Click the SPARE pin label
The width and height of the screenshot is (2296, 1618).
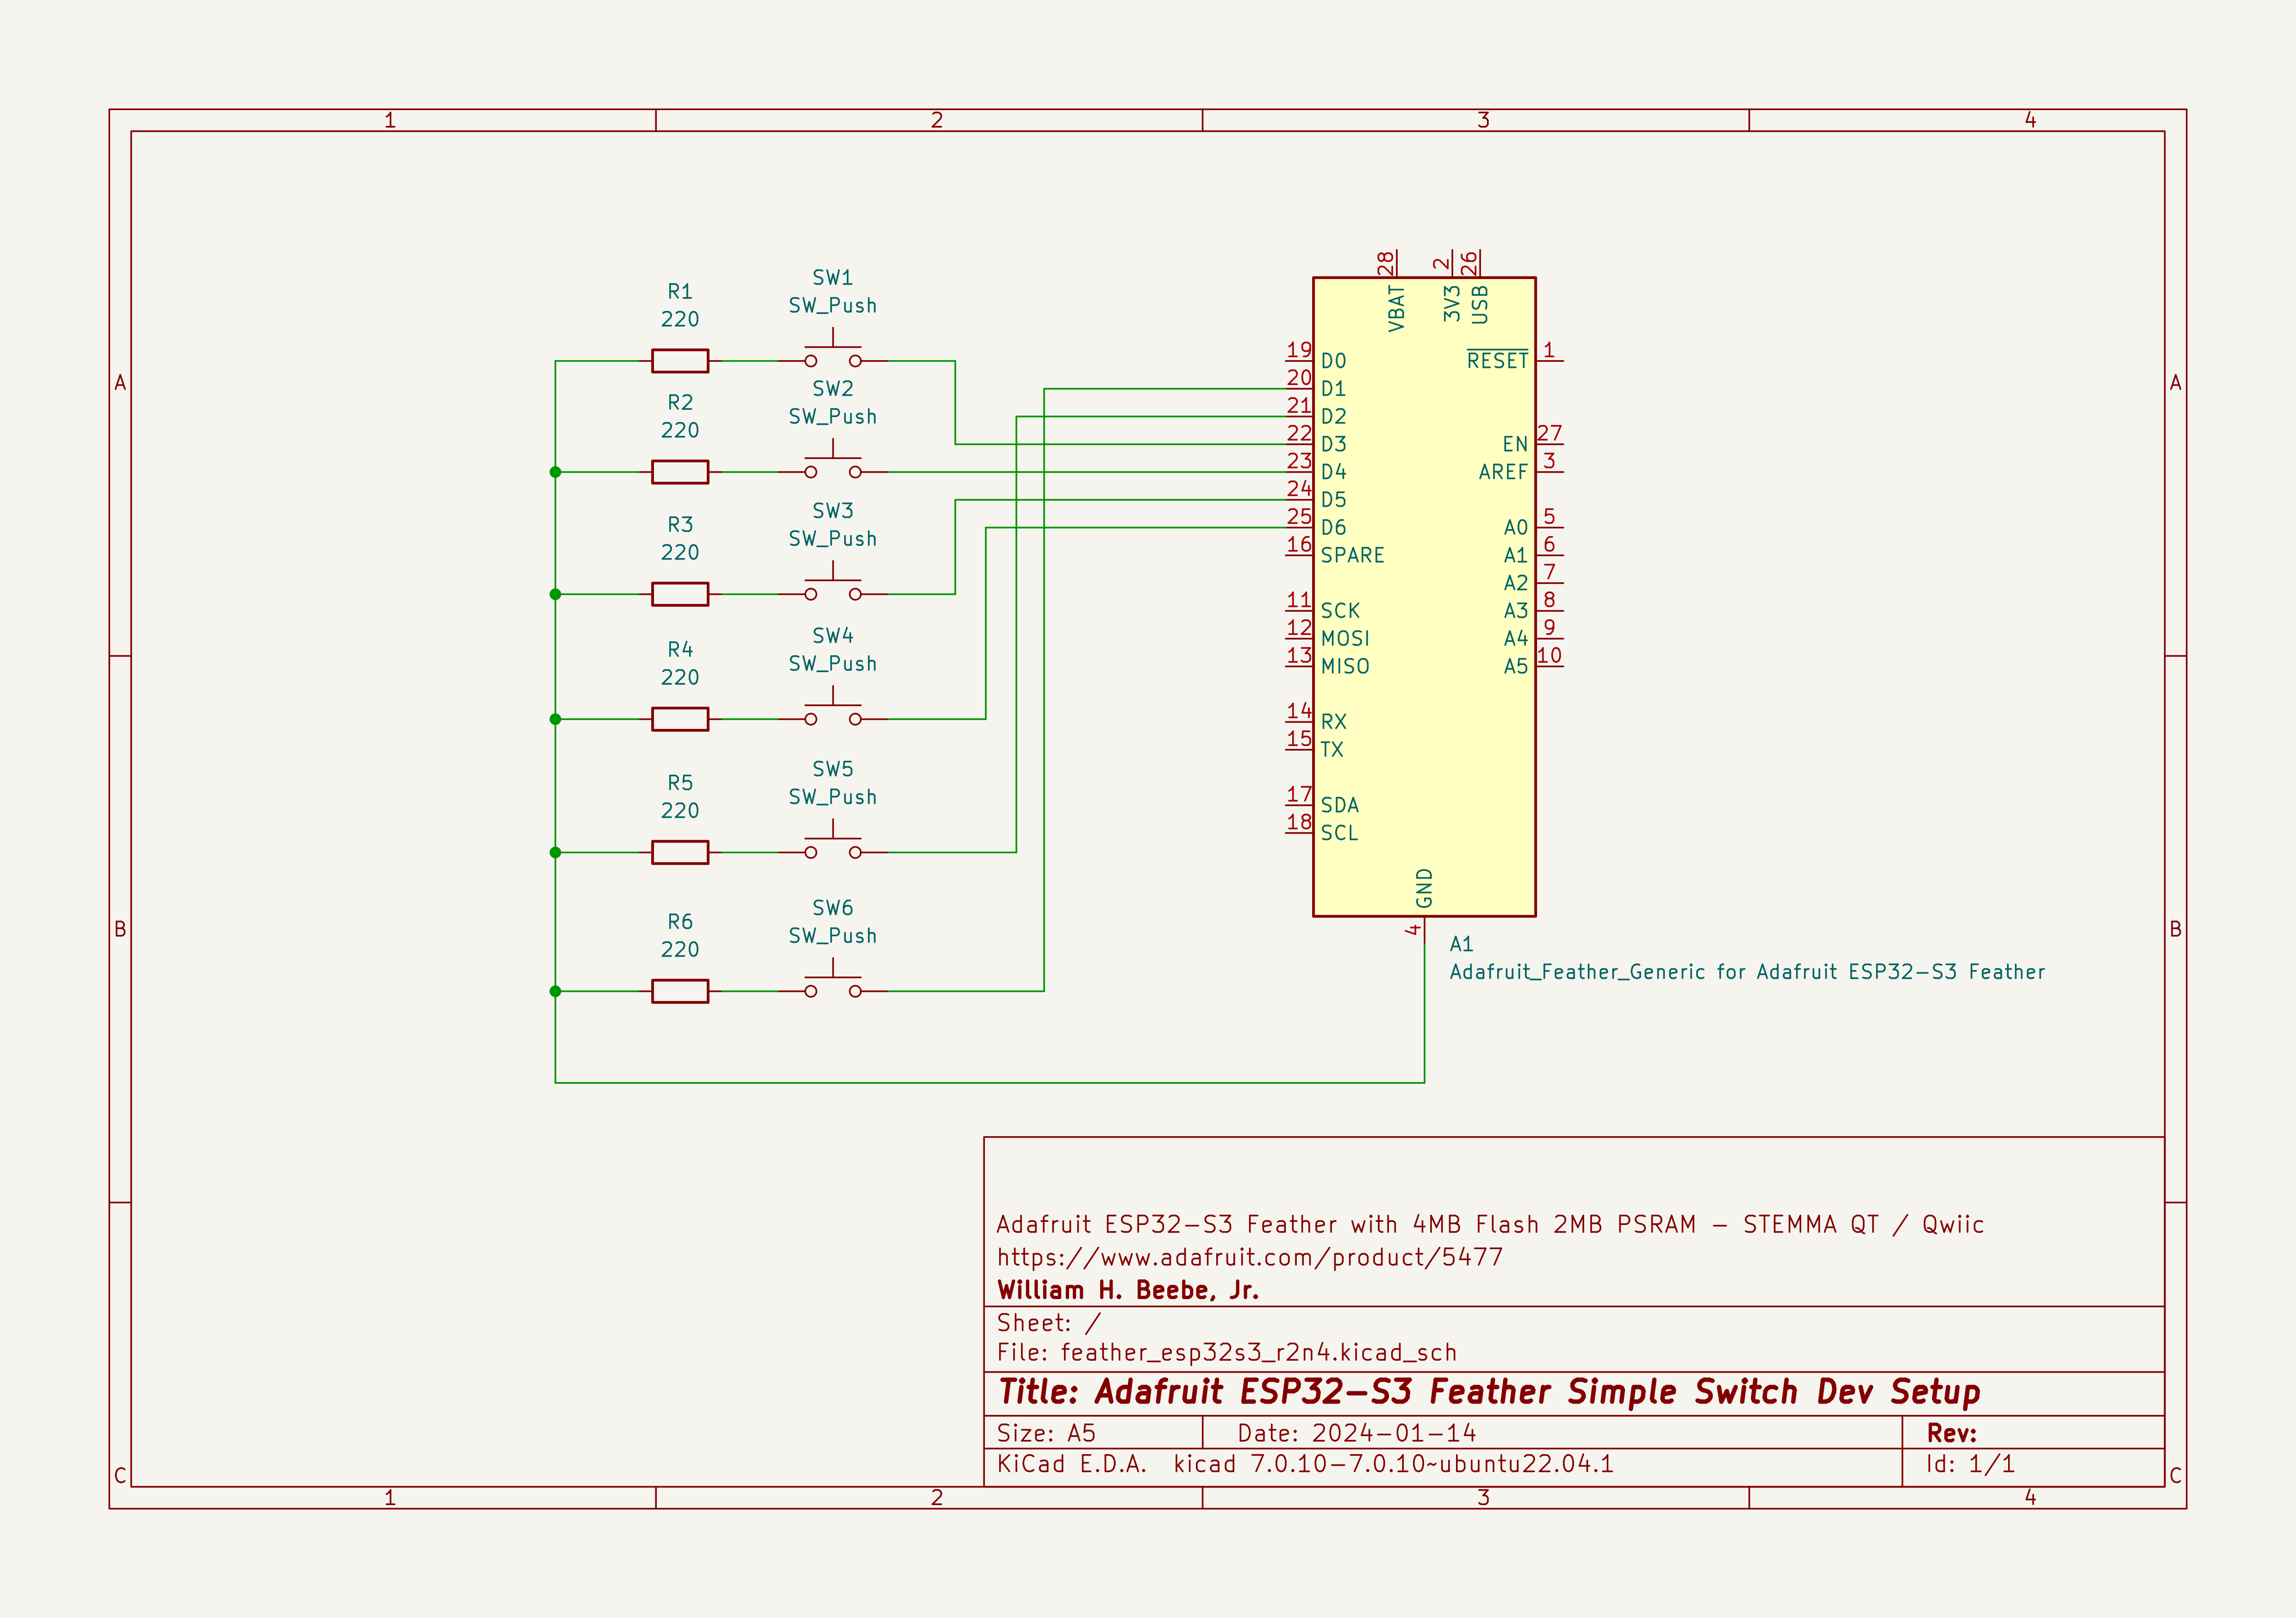[1353, 555]
